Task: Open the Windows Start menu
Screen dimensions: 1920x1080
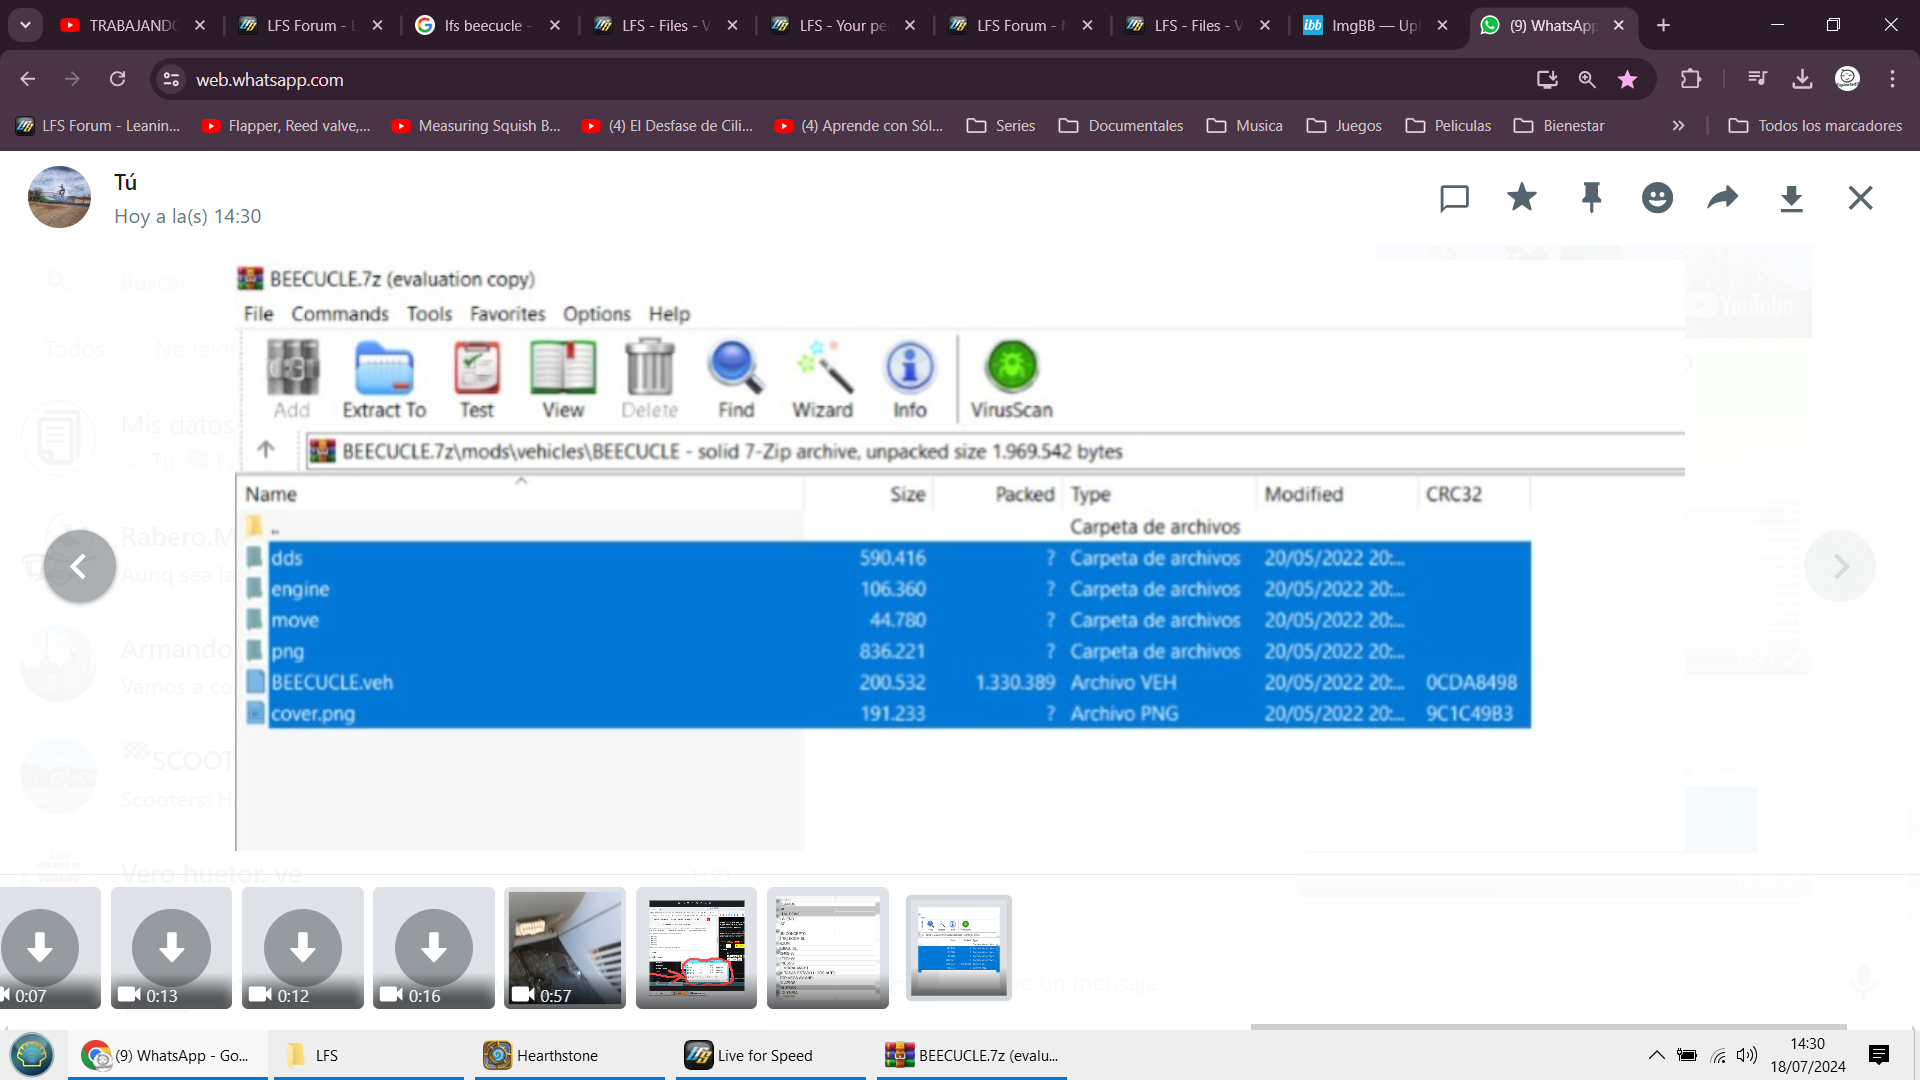Action: pyautogui.click(x=32, y=1055)
